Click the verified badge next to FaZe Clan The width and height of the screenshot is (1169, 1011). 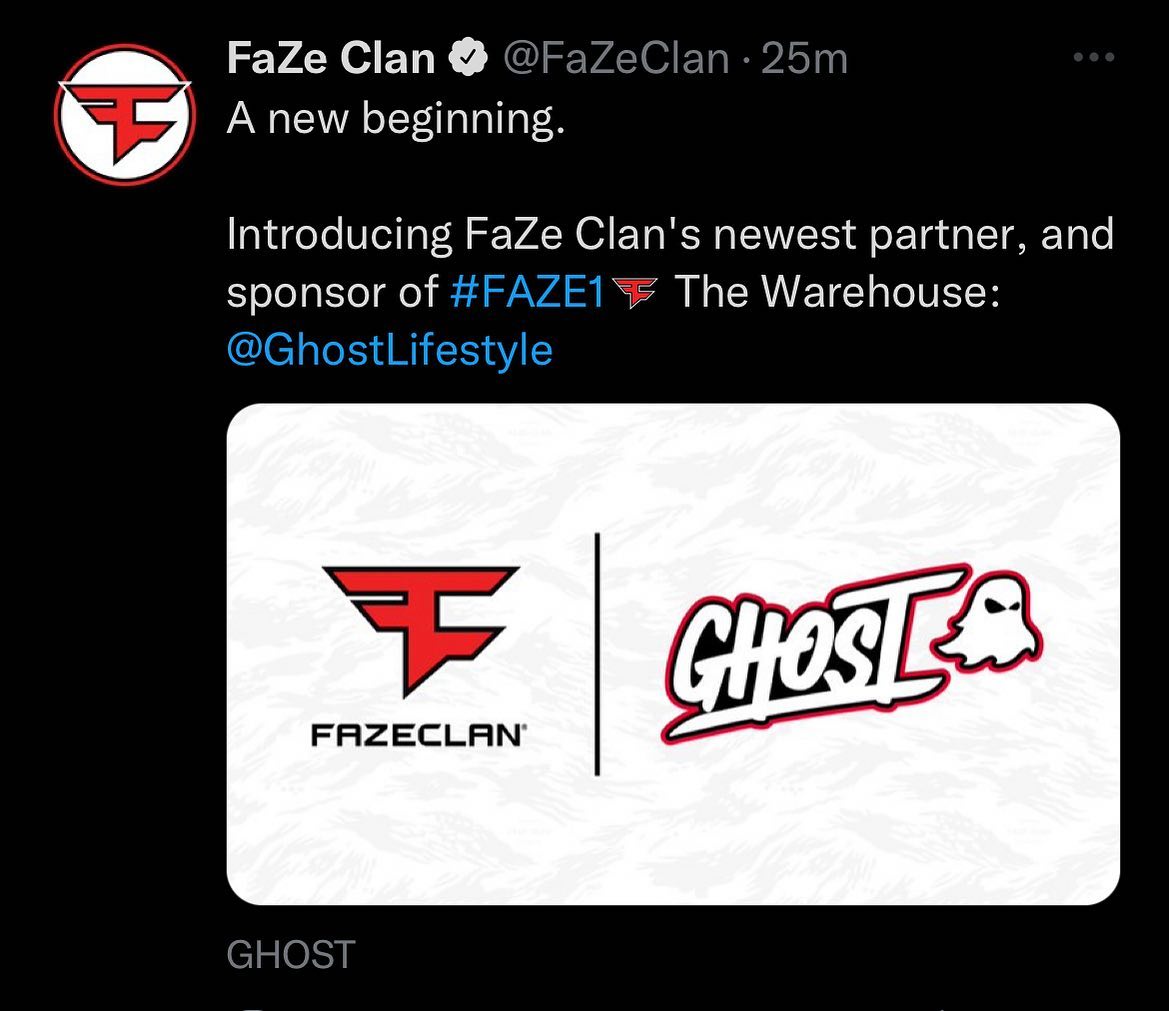(466, 59)
